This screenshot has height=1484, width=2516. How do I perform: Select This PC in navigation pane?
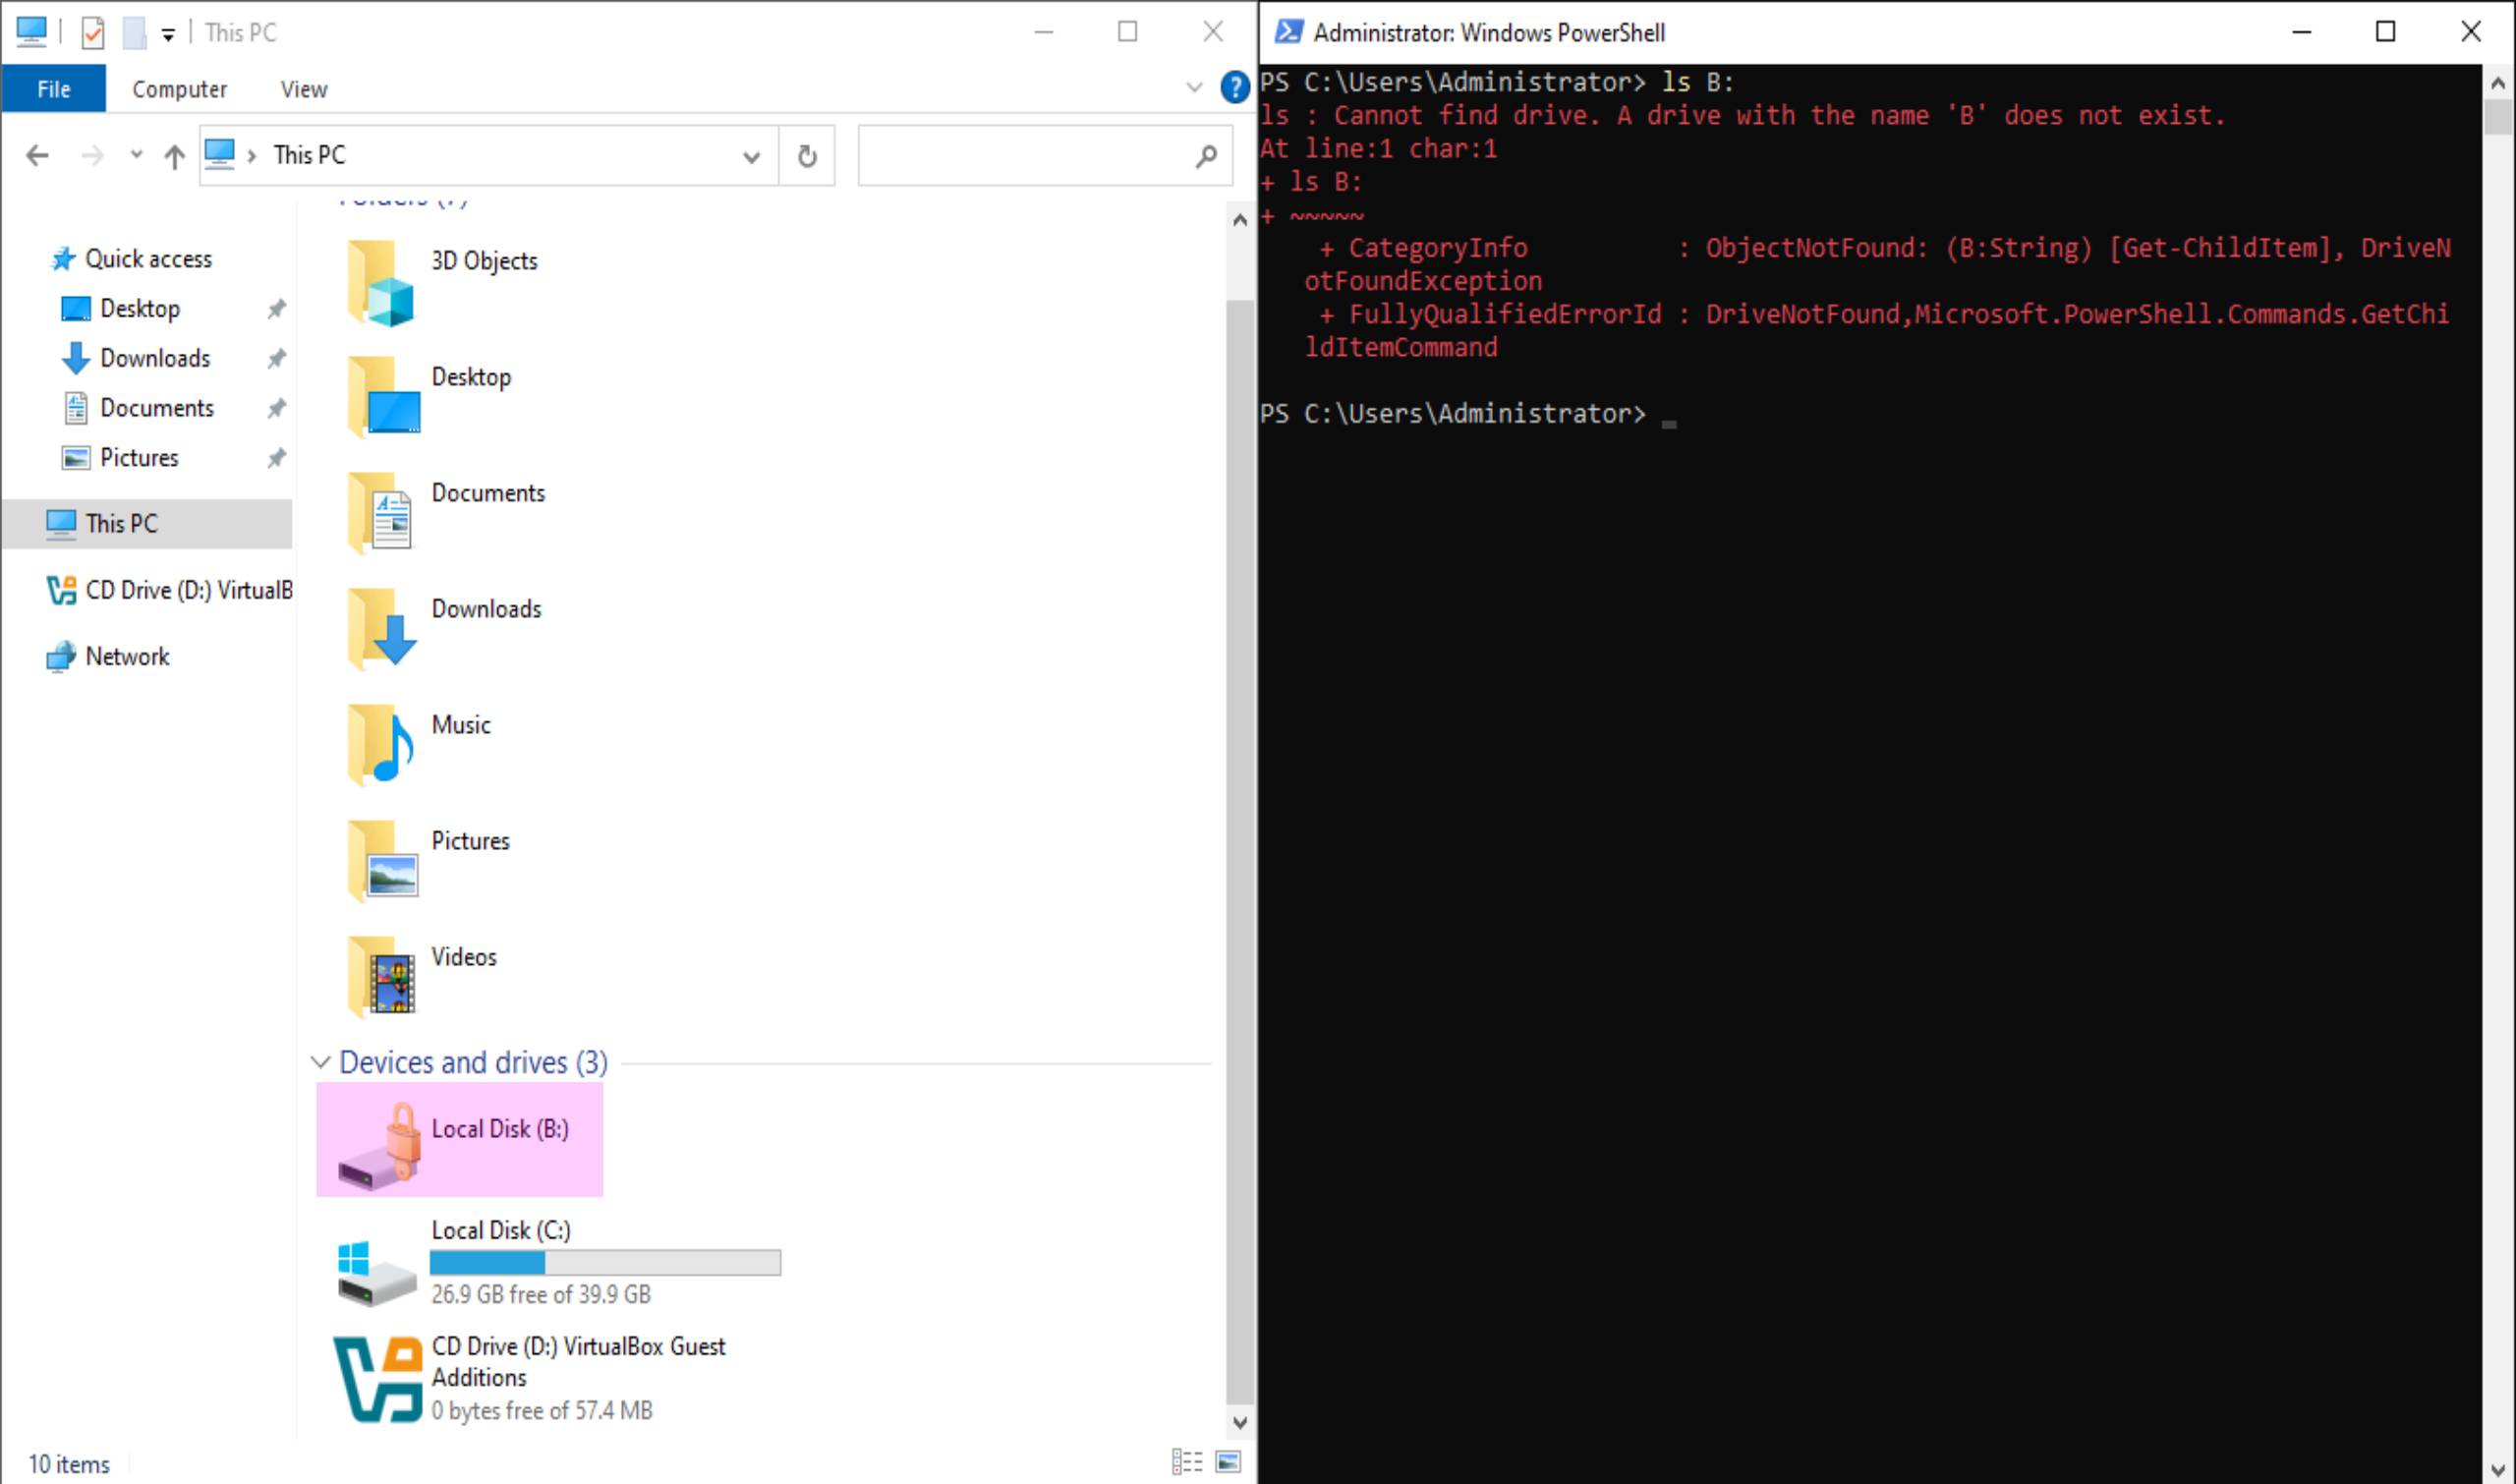pyautogui.click(x=147, y=524)
